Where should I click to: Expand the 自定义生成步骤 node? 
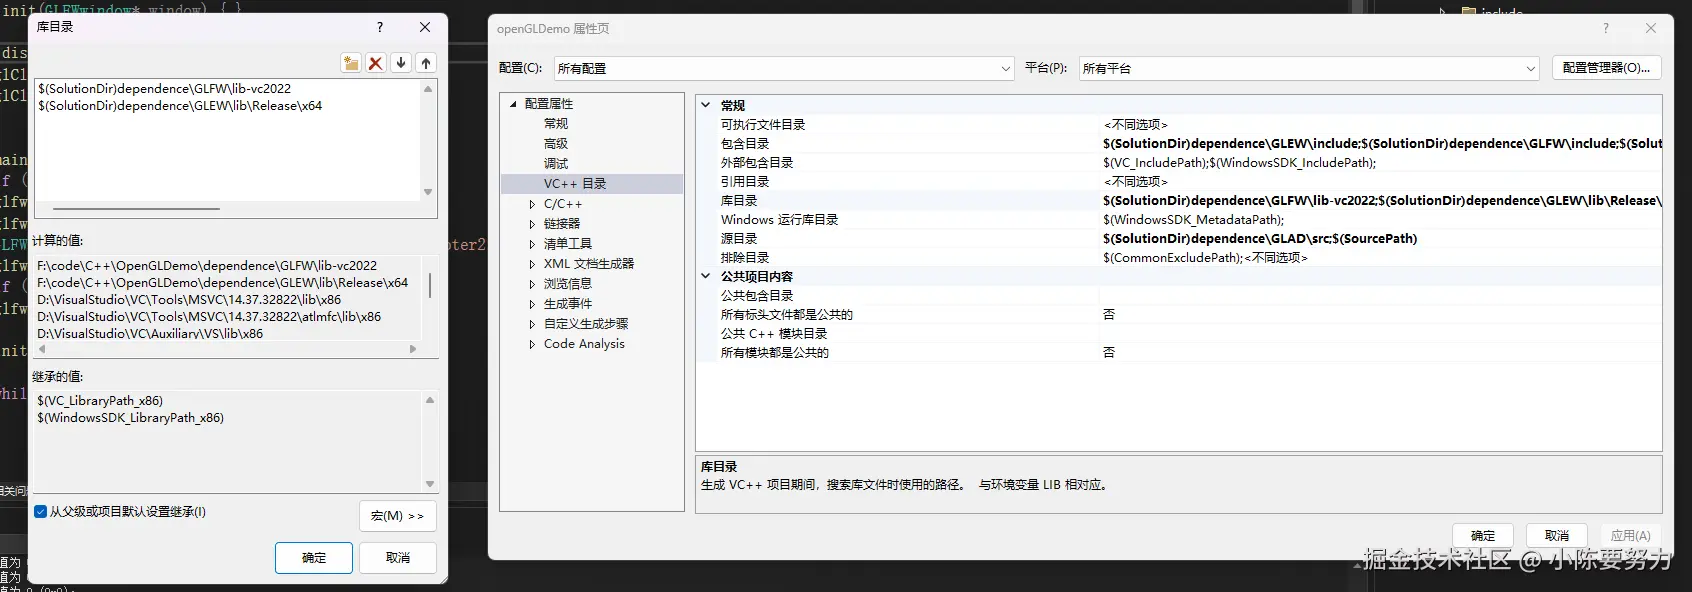click(532, 324)
